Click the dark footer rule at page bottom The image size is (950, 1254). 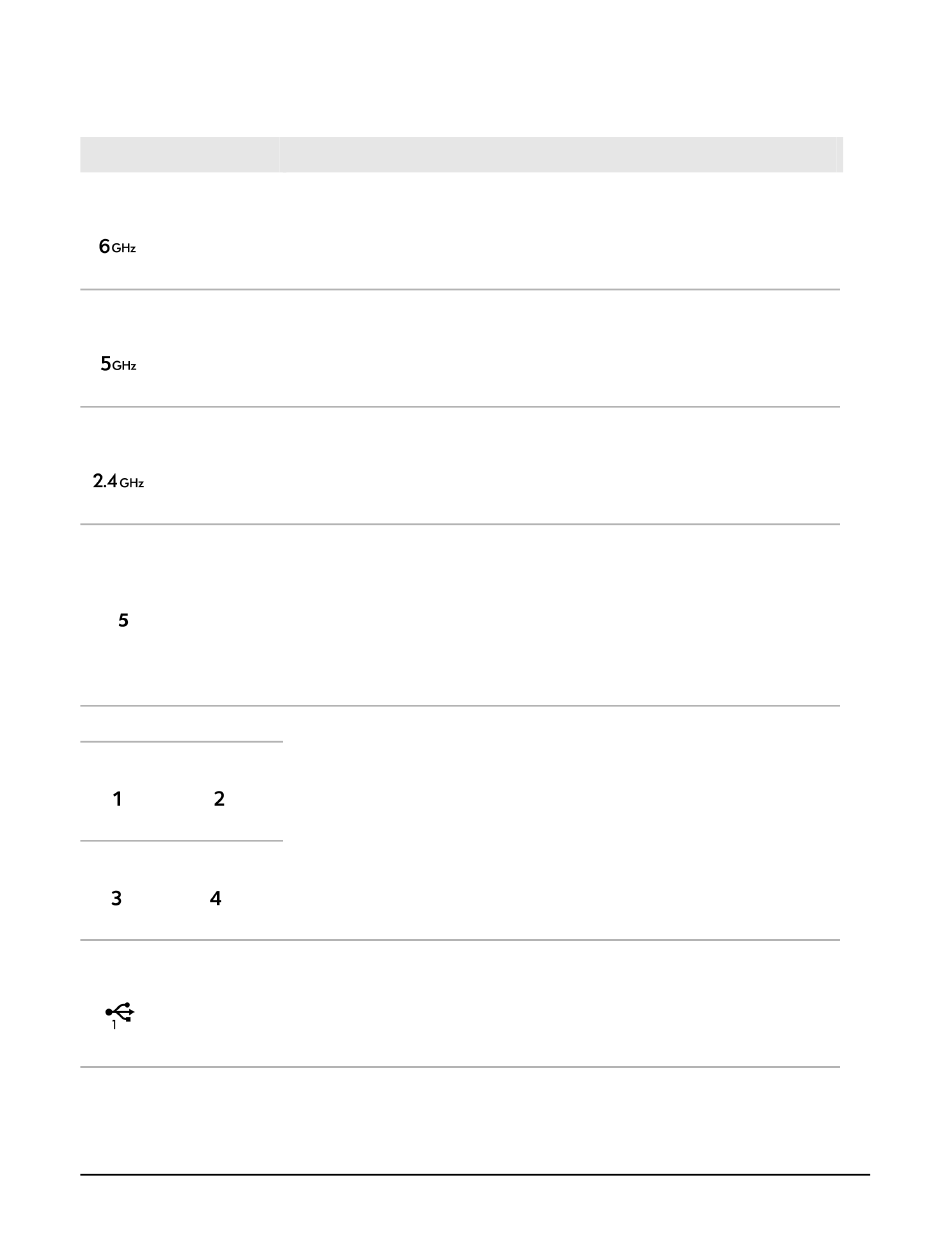point(475,1175)
